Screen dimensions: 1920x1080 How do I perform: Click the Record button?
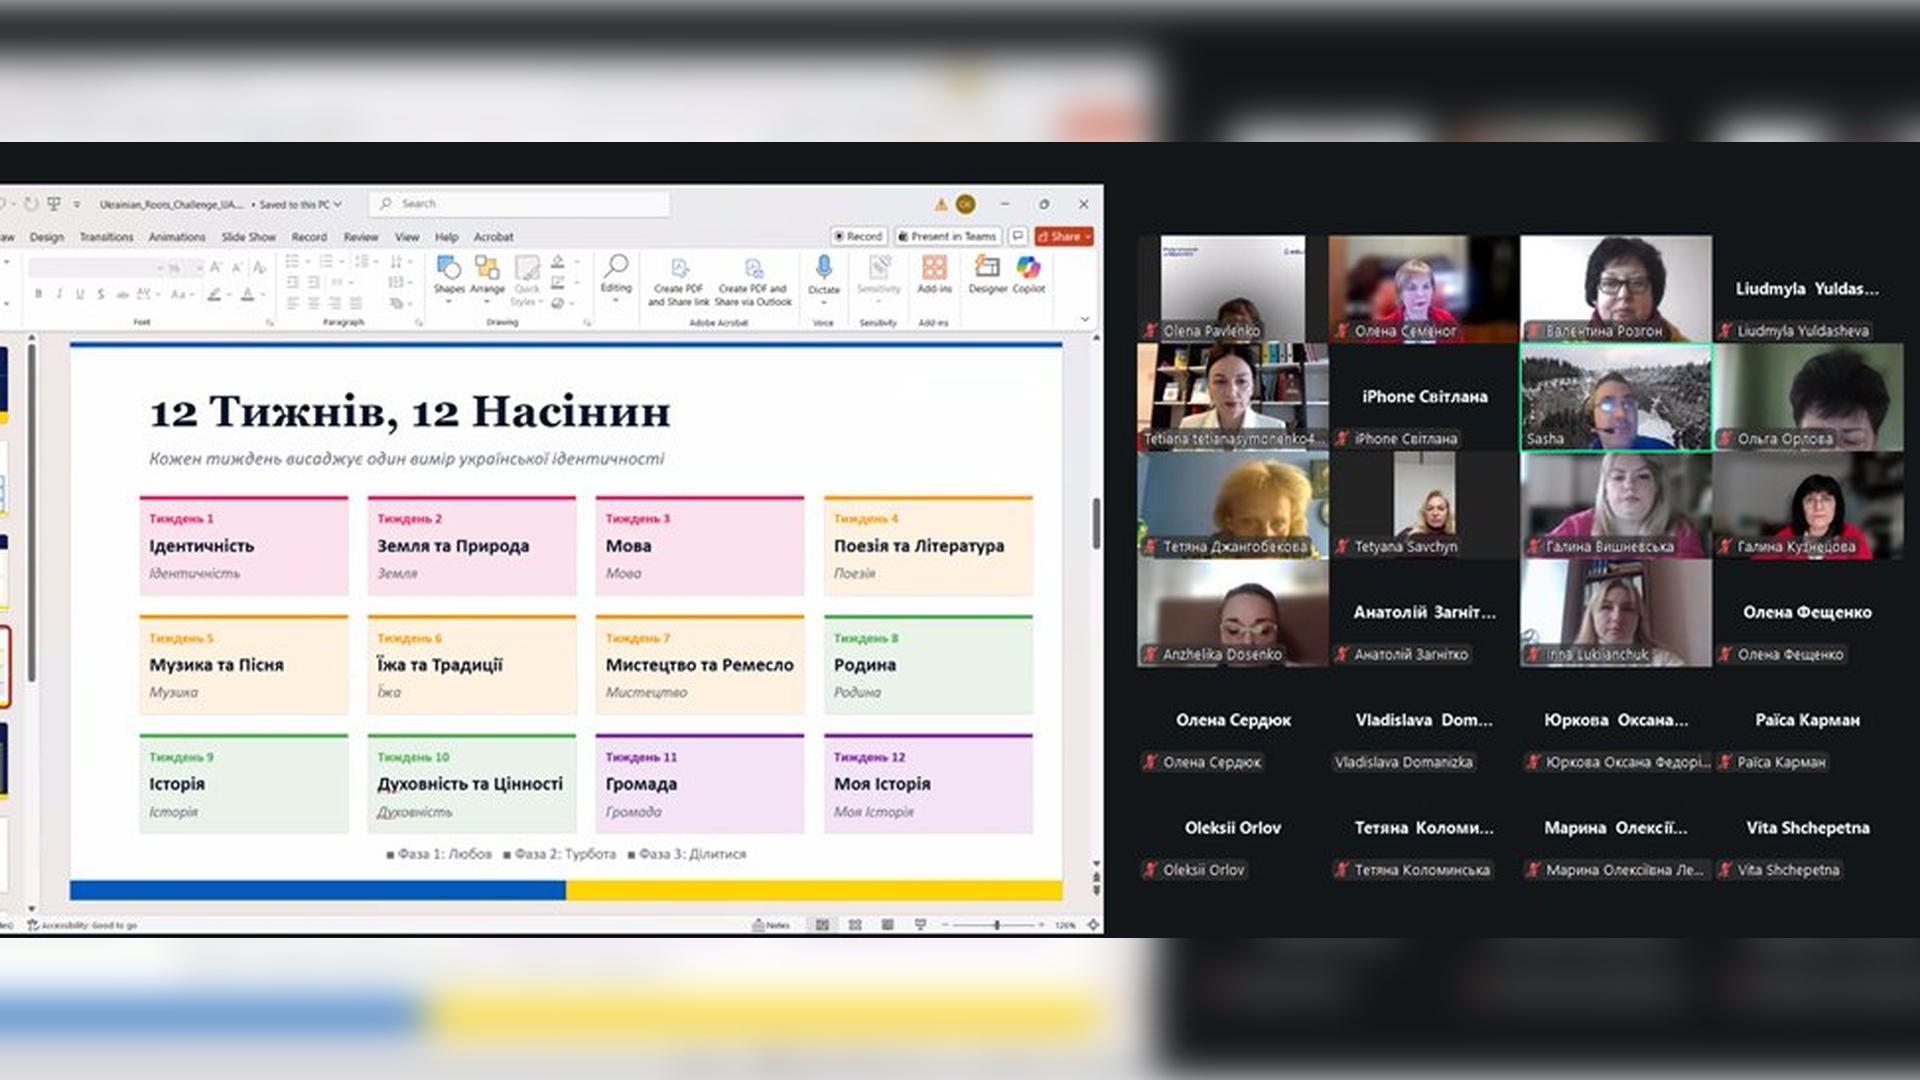click(858, 237)
